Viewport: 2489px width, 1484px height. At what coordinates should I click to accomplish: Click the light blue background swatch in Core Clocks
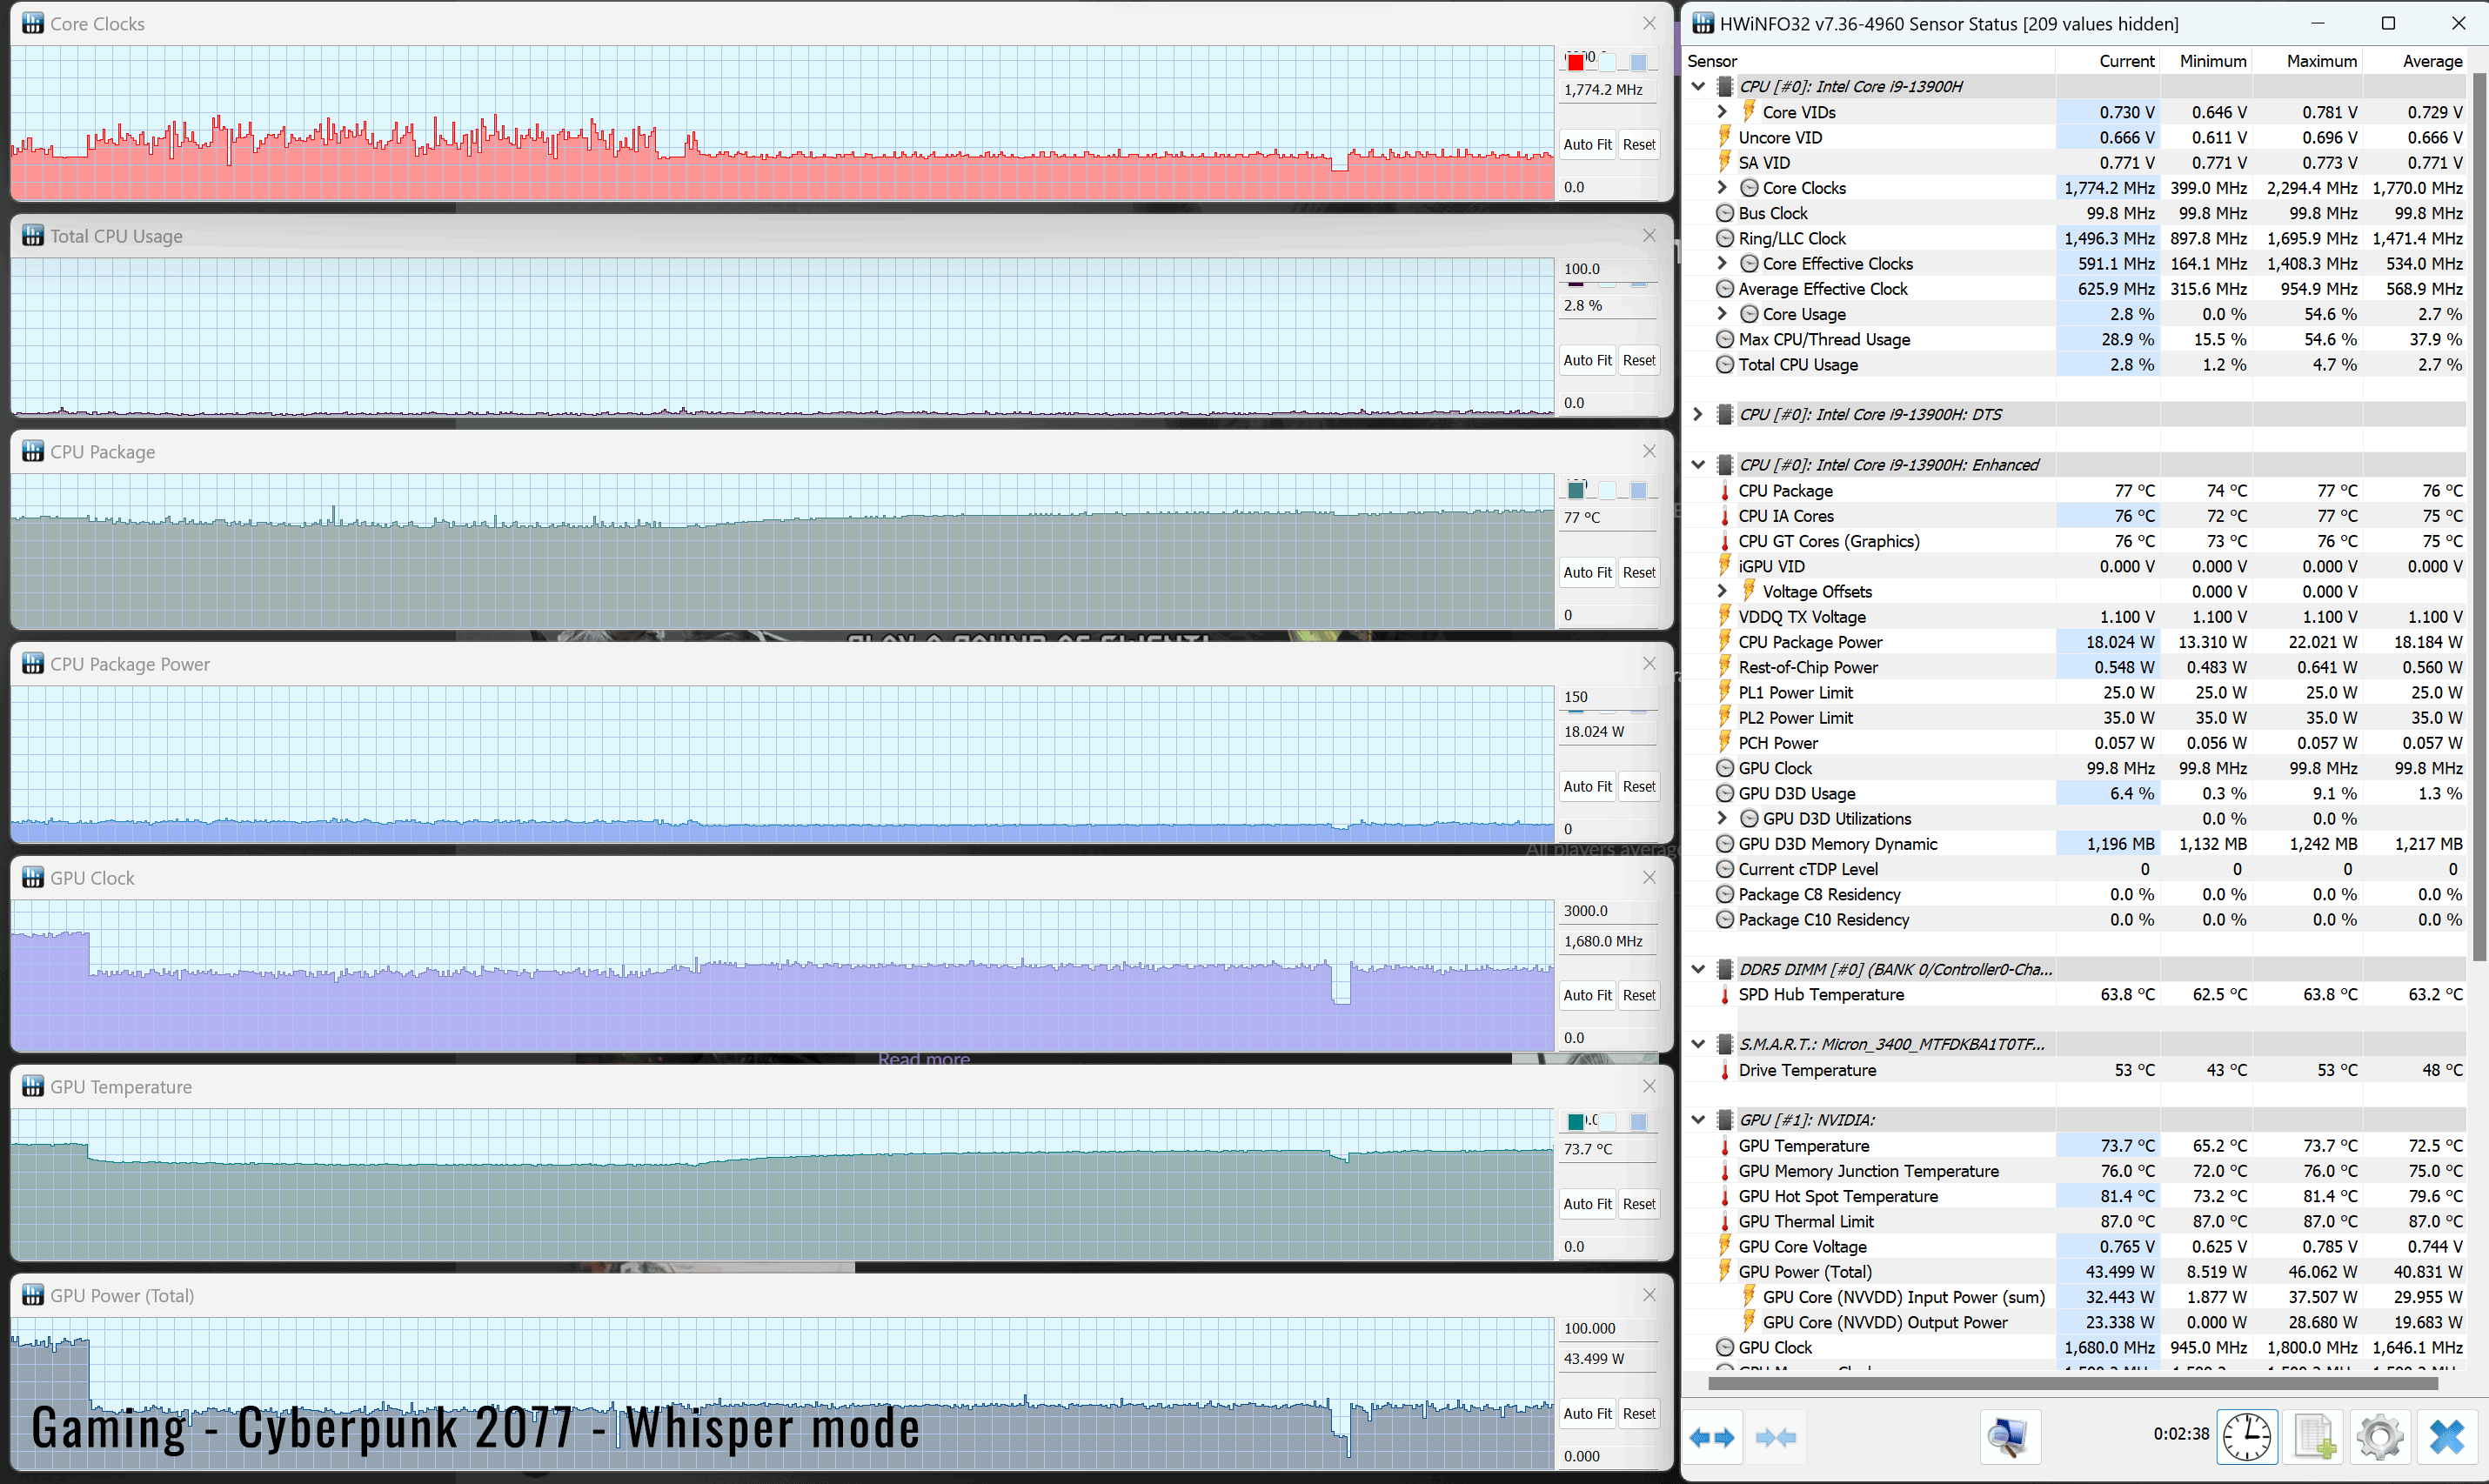click(x=1607, y=62)
